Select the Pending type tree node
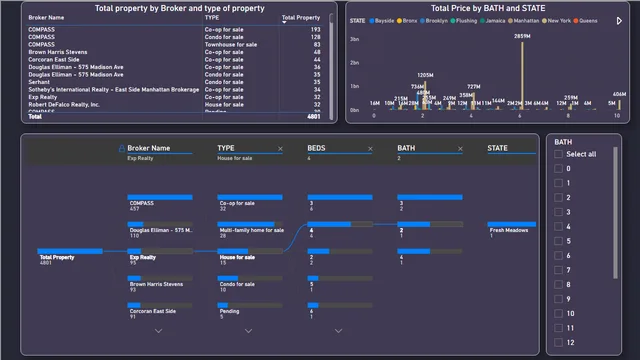Viewport: 640px width, 360px height. pos(250,311)
